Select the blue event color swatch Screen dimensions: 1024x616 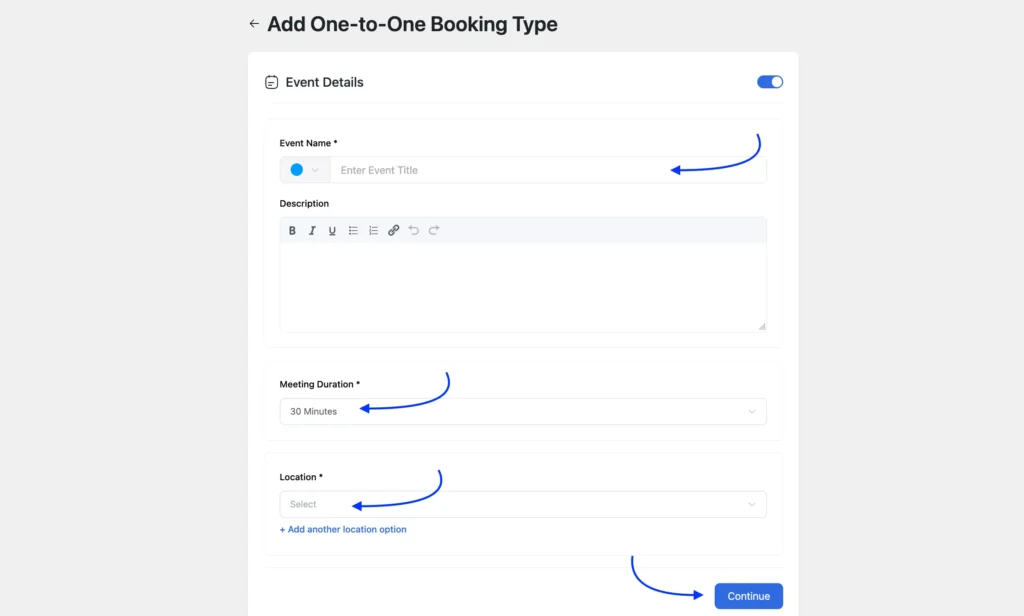298,169
